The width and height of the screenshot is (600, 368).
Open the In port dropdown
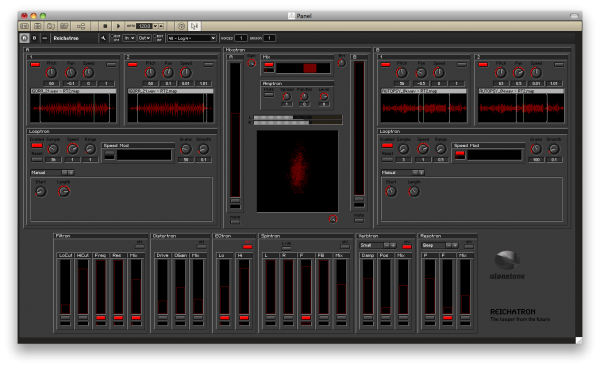(129, 38)
